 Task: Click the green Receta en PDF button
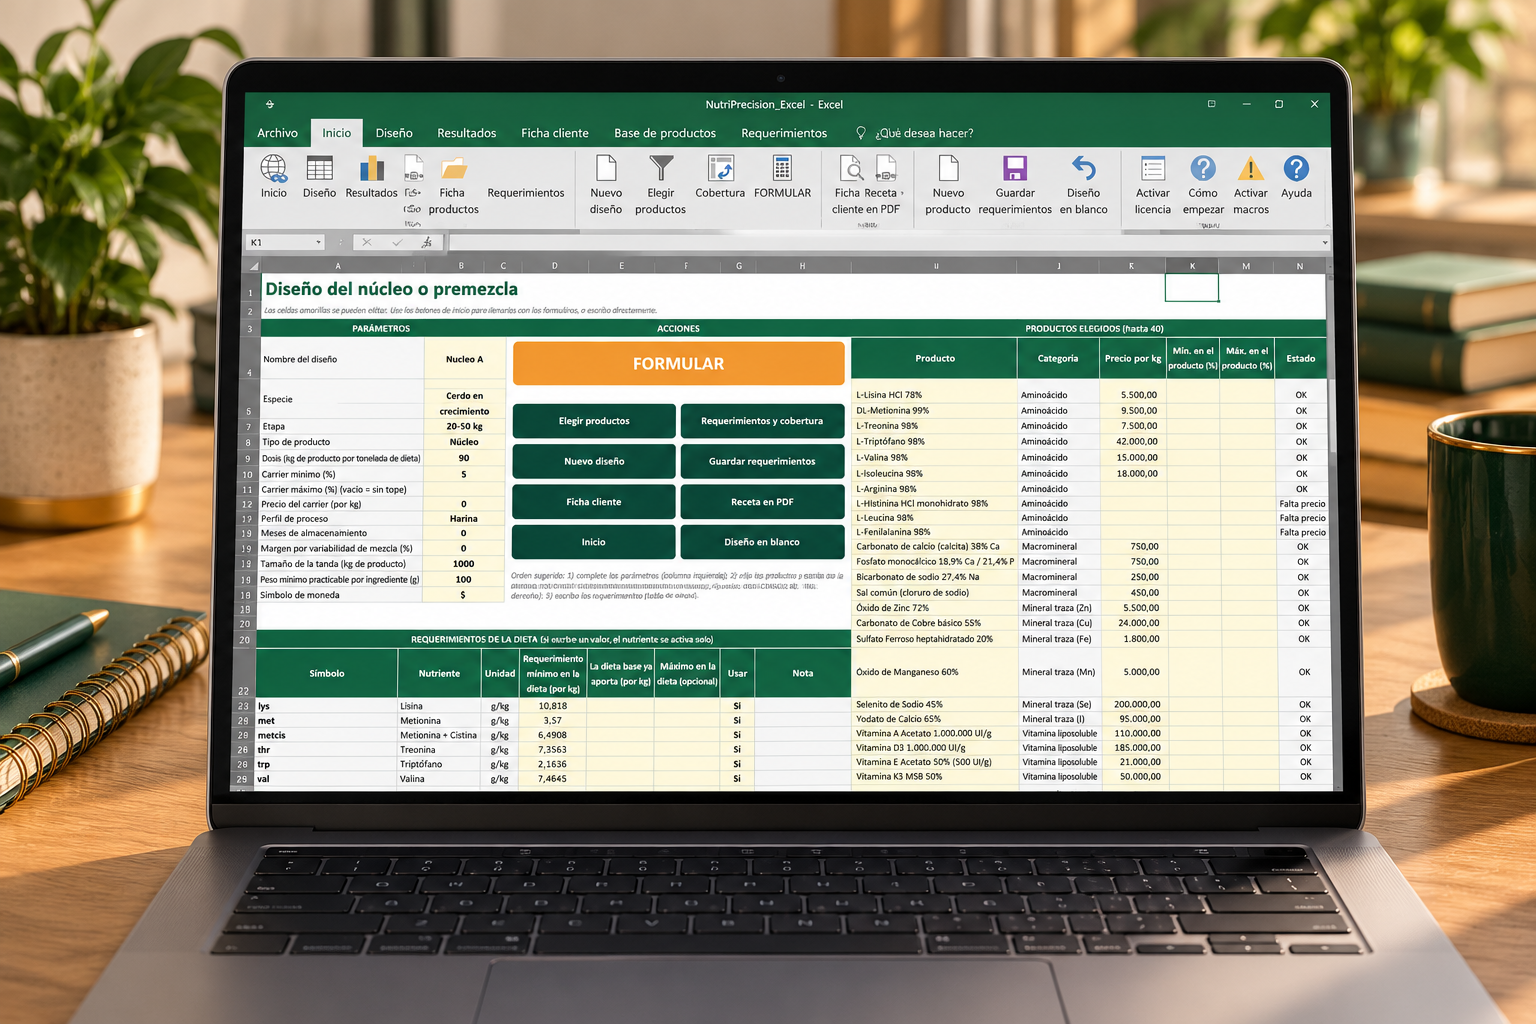click(x=762, y=502)
